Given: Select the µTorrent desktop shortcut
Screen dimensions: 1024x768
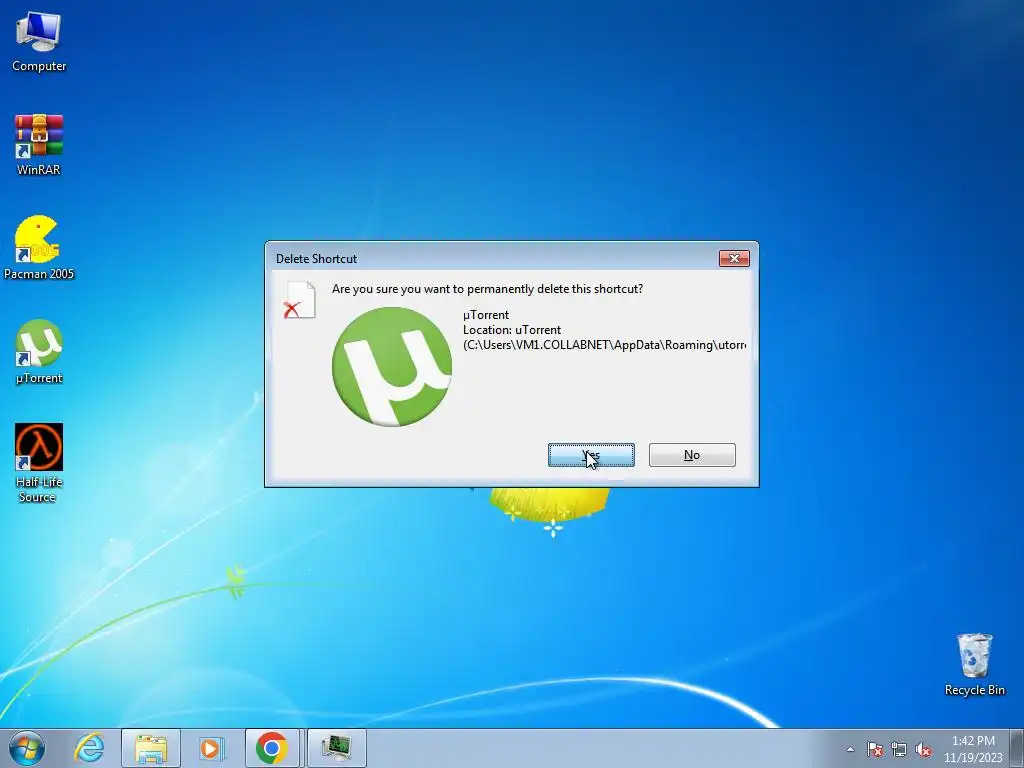Looking at the screenshot, I should [39, 352].
